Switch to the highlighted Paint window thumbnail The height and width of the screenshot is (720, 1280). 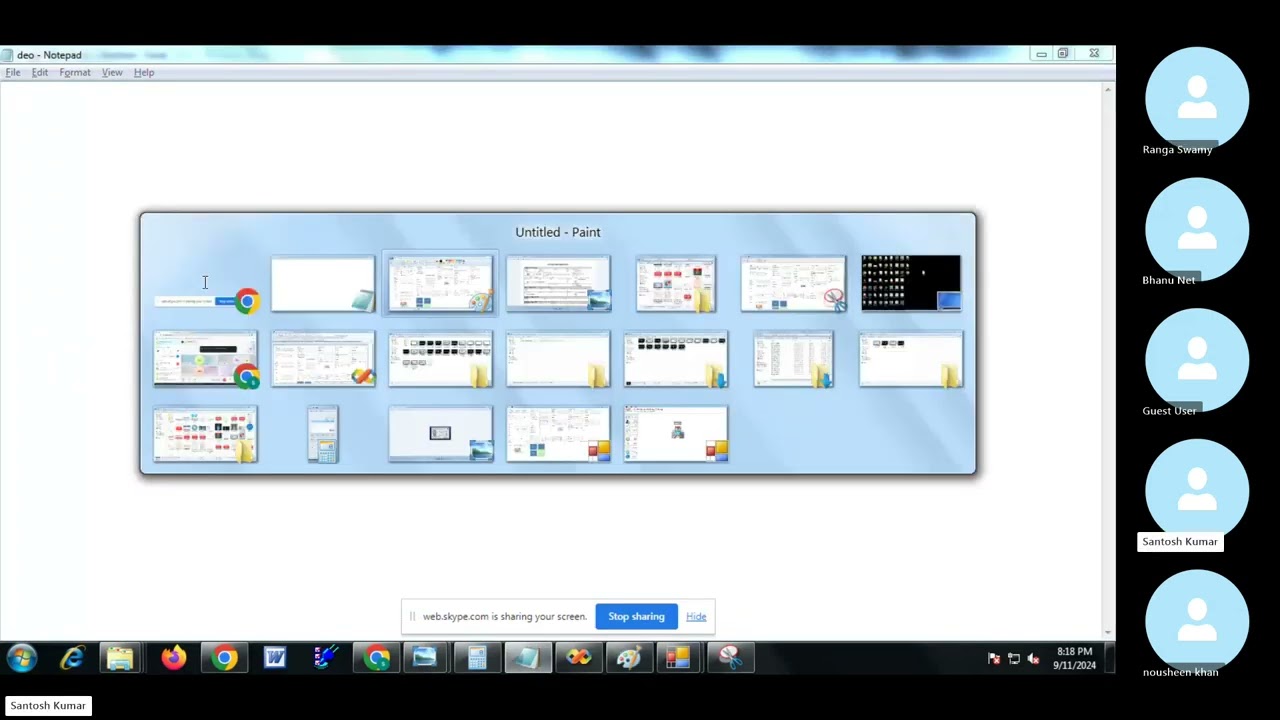point(440,284)
